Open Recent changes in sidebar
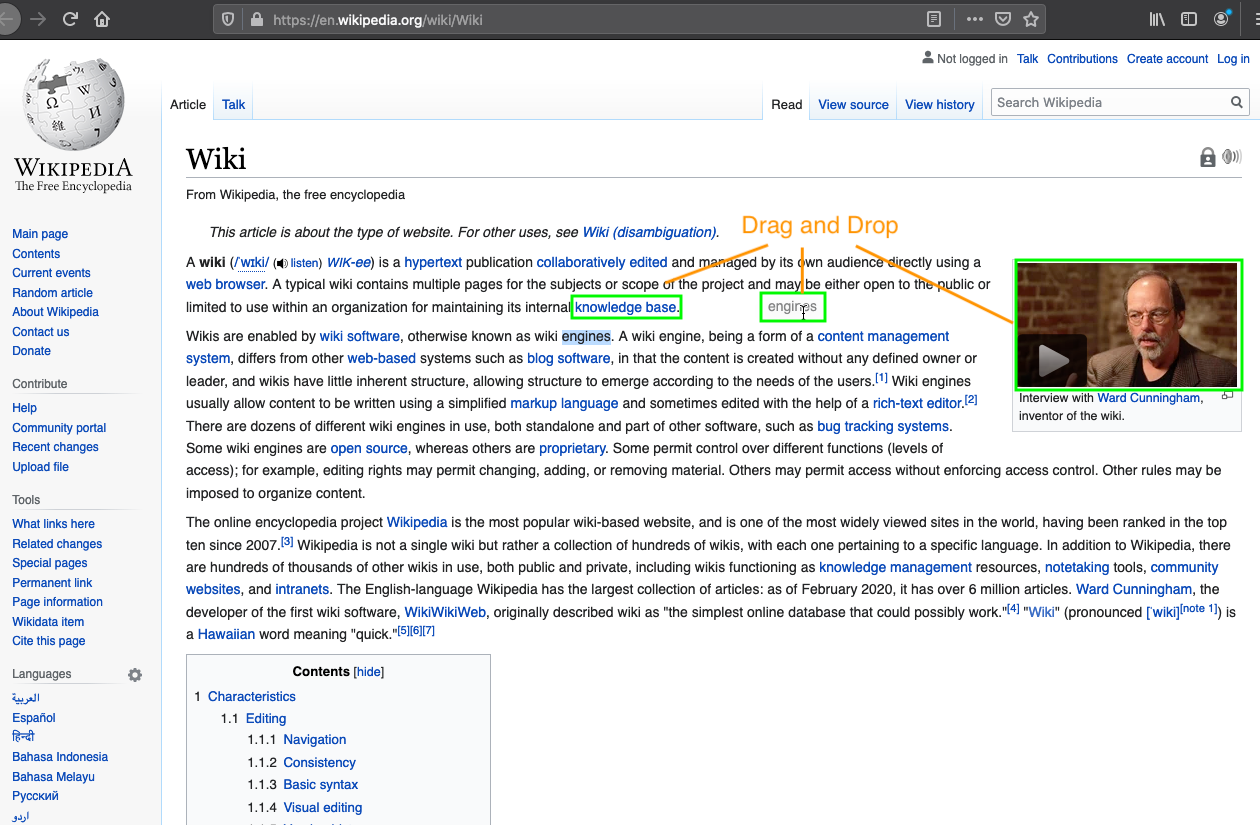The width and height of the screenshot is (1260, 825). 55,447
